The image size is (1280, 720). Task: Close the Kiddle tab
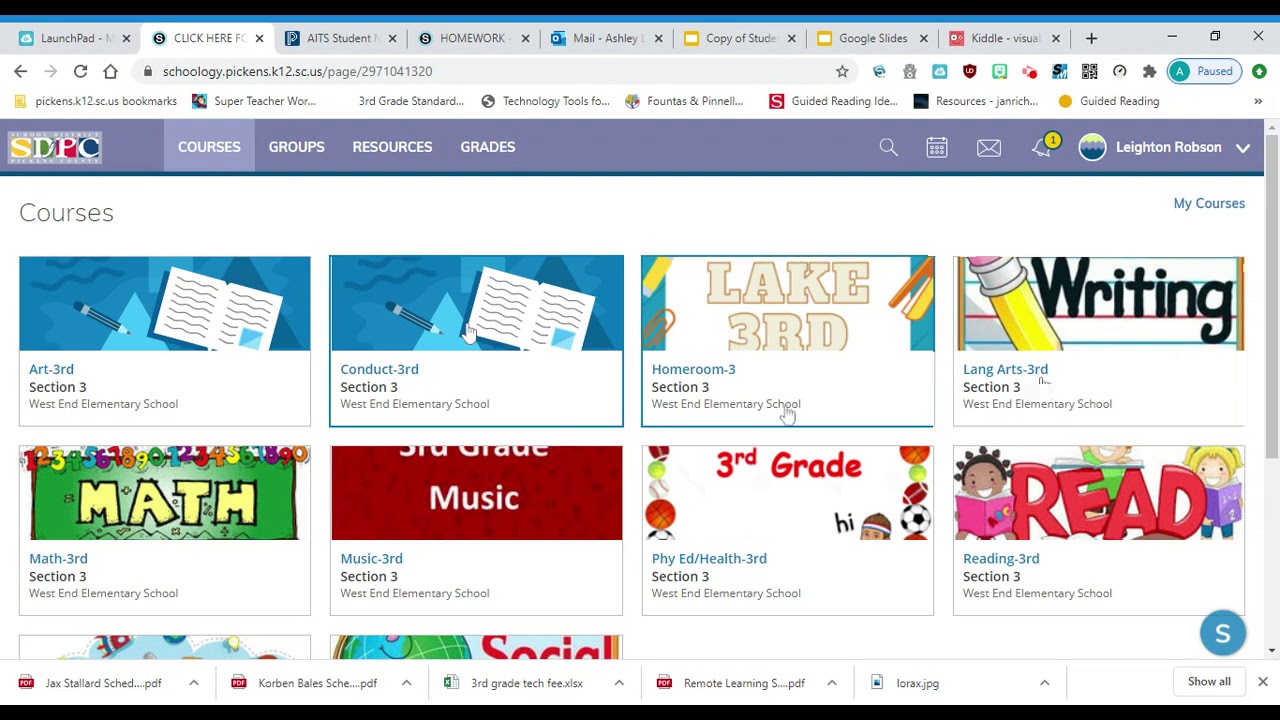coord(1055,38)
